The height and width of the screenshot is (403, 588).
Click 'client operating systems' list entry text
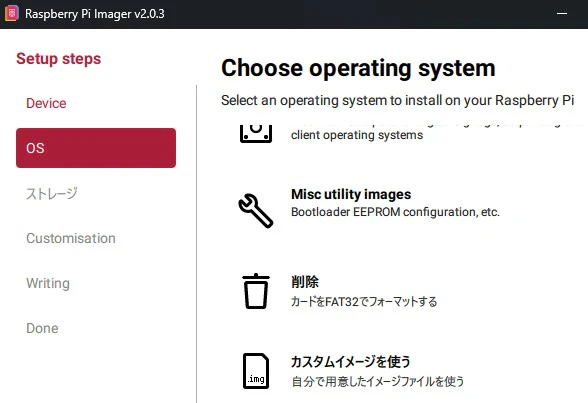tap(357, 135)
